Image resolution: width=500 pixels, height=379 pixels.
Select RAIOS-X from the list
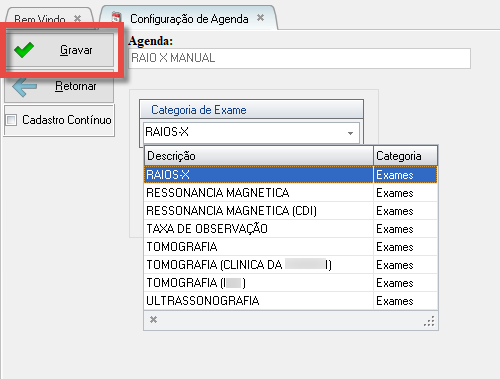(291, 175)
